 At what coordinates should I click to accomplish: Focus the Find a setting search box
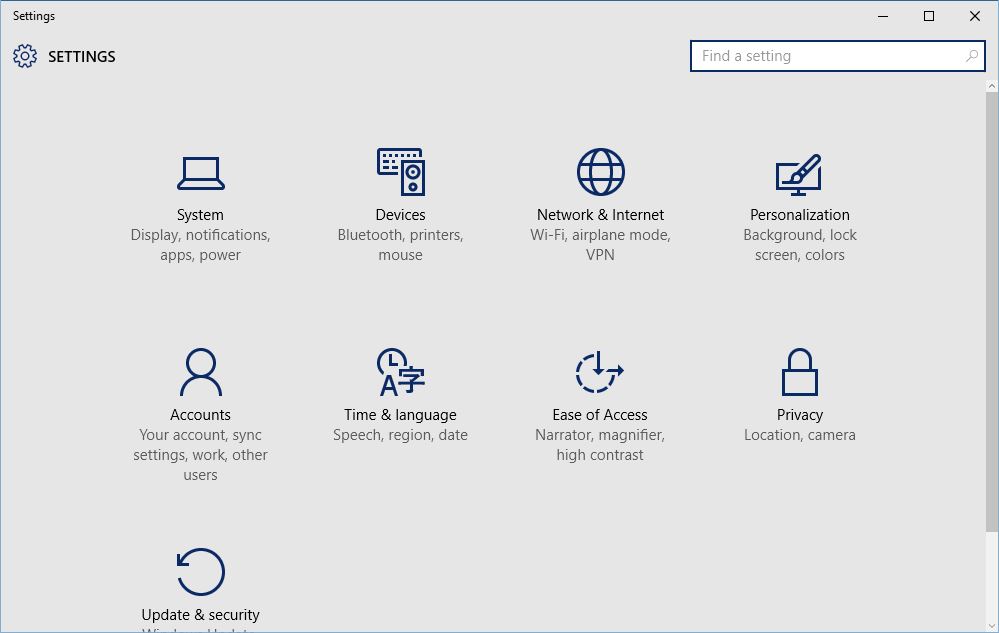pyautogui.click(x=837, y=56)
